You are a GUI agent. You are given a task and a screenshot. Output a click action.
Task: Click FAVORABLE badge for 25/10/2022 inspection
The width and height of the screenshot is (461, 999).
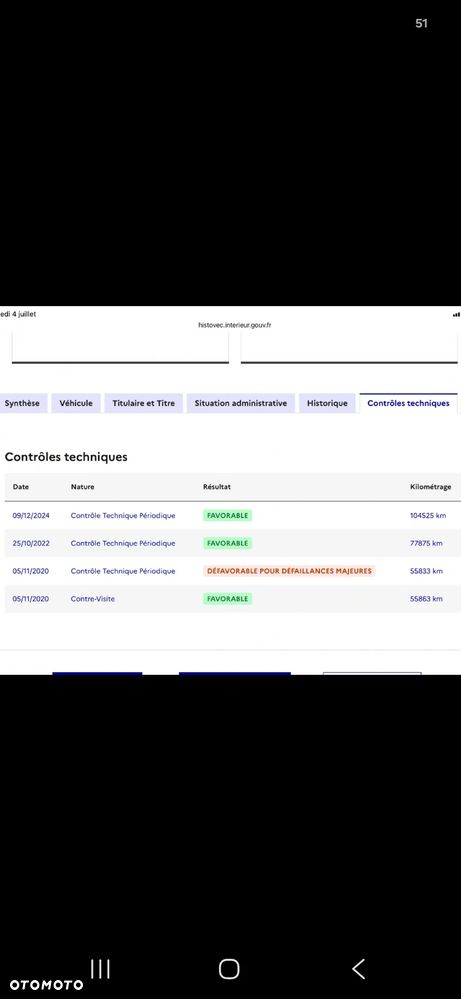click(227, 543)
